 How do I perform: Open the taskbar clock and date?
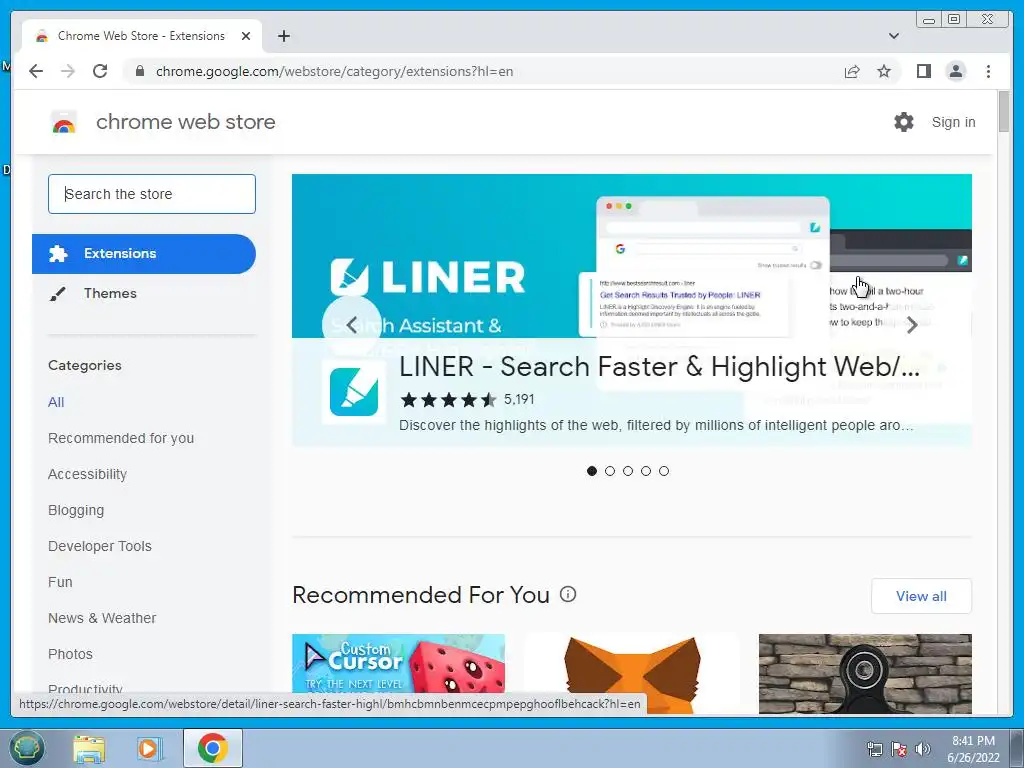pos(973,749)
